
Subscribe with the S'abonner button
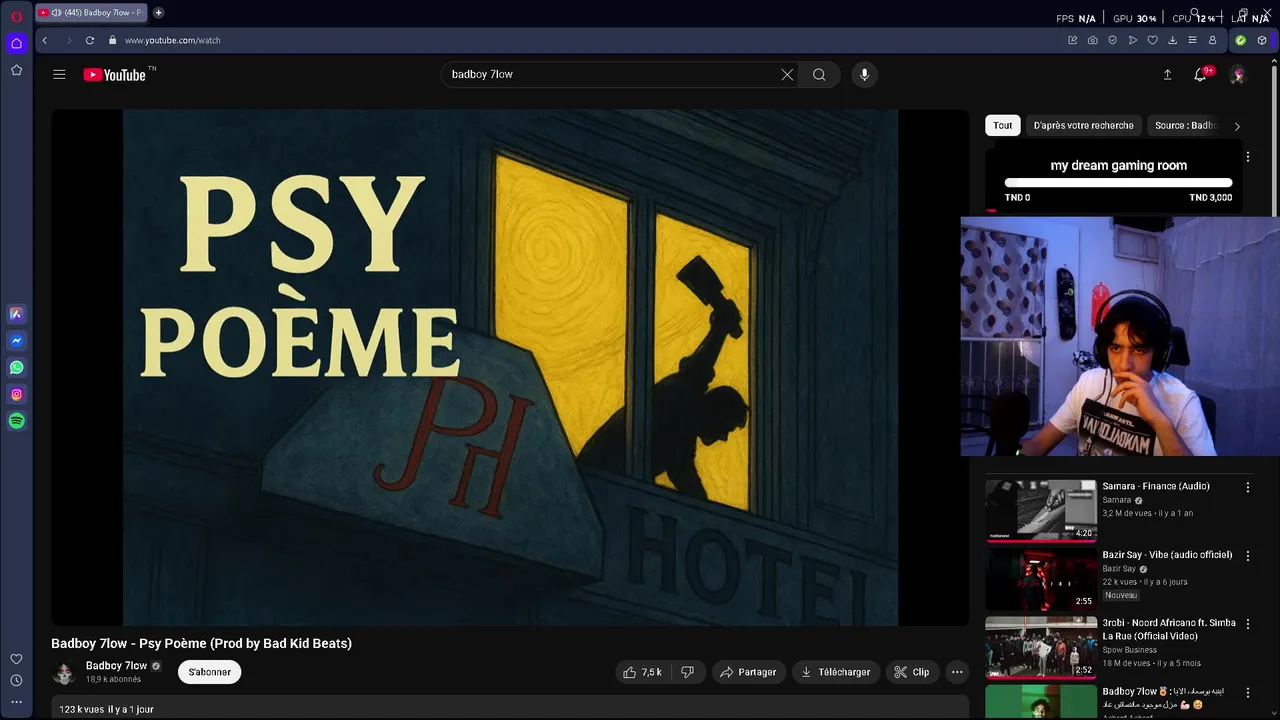point(210,672)
